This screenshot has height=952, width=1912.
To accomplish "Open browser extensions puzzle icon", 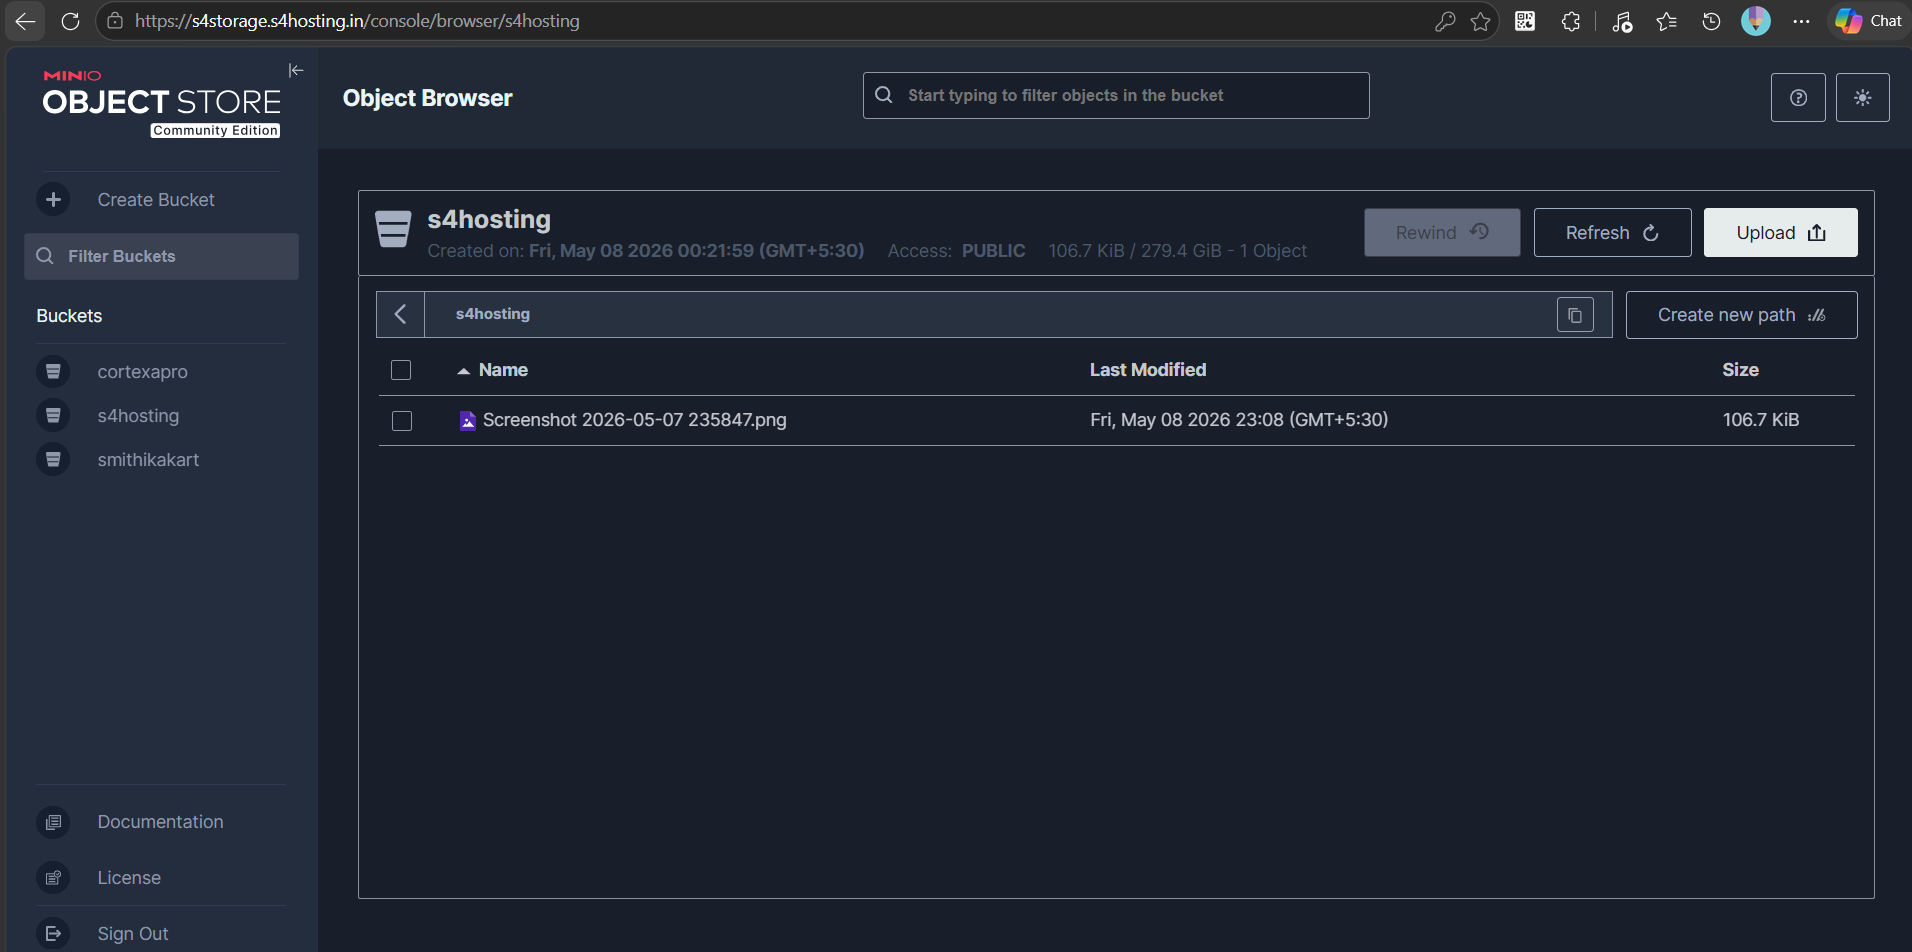I will (x=1571, y=21).
